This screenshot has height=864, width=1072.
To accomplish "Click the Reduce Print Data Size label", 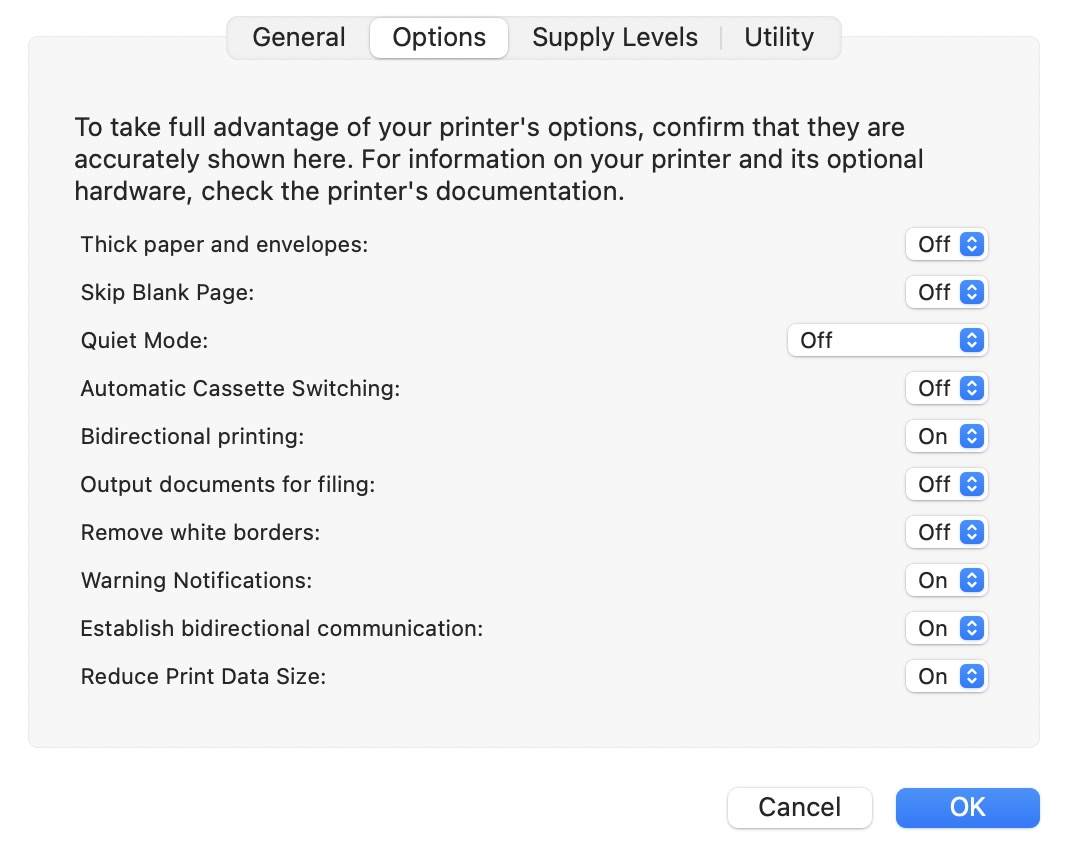I will pyautogui.click(x=203, y=676).
